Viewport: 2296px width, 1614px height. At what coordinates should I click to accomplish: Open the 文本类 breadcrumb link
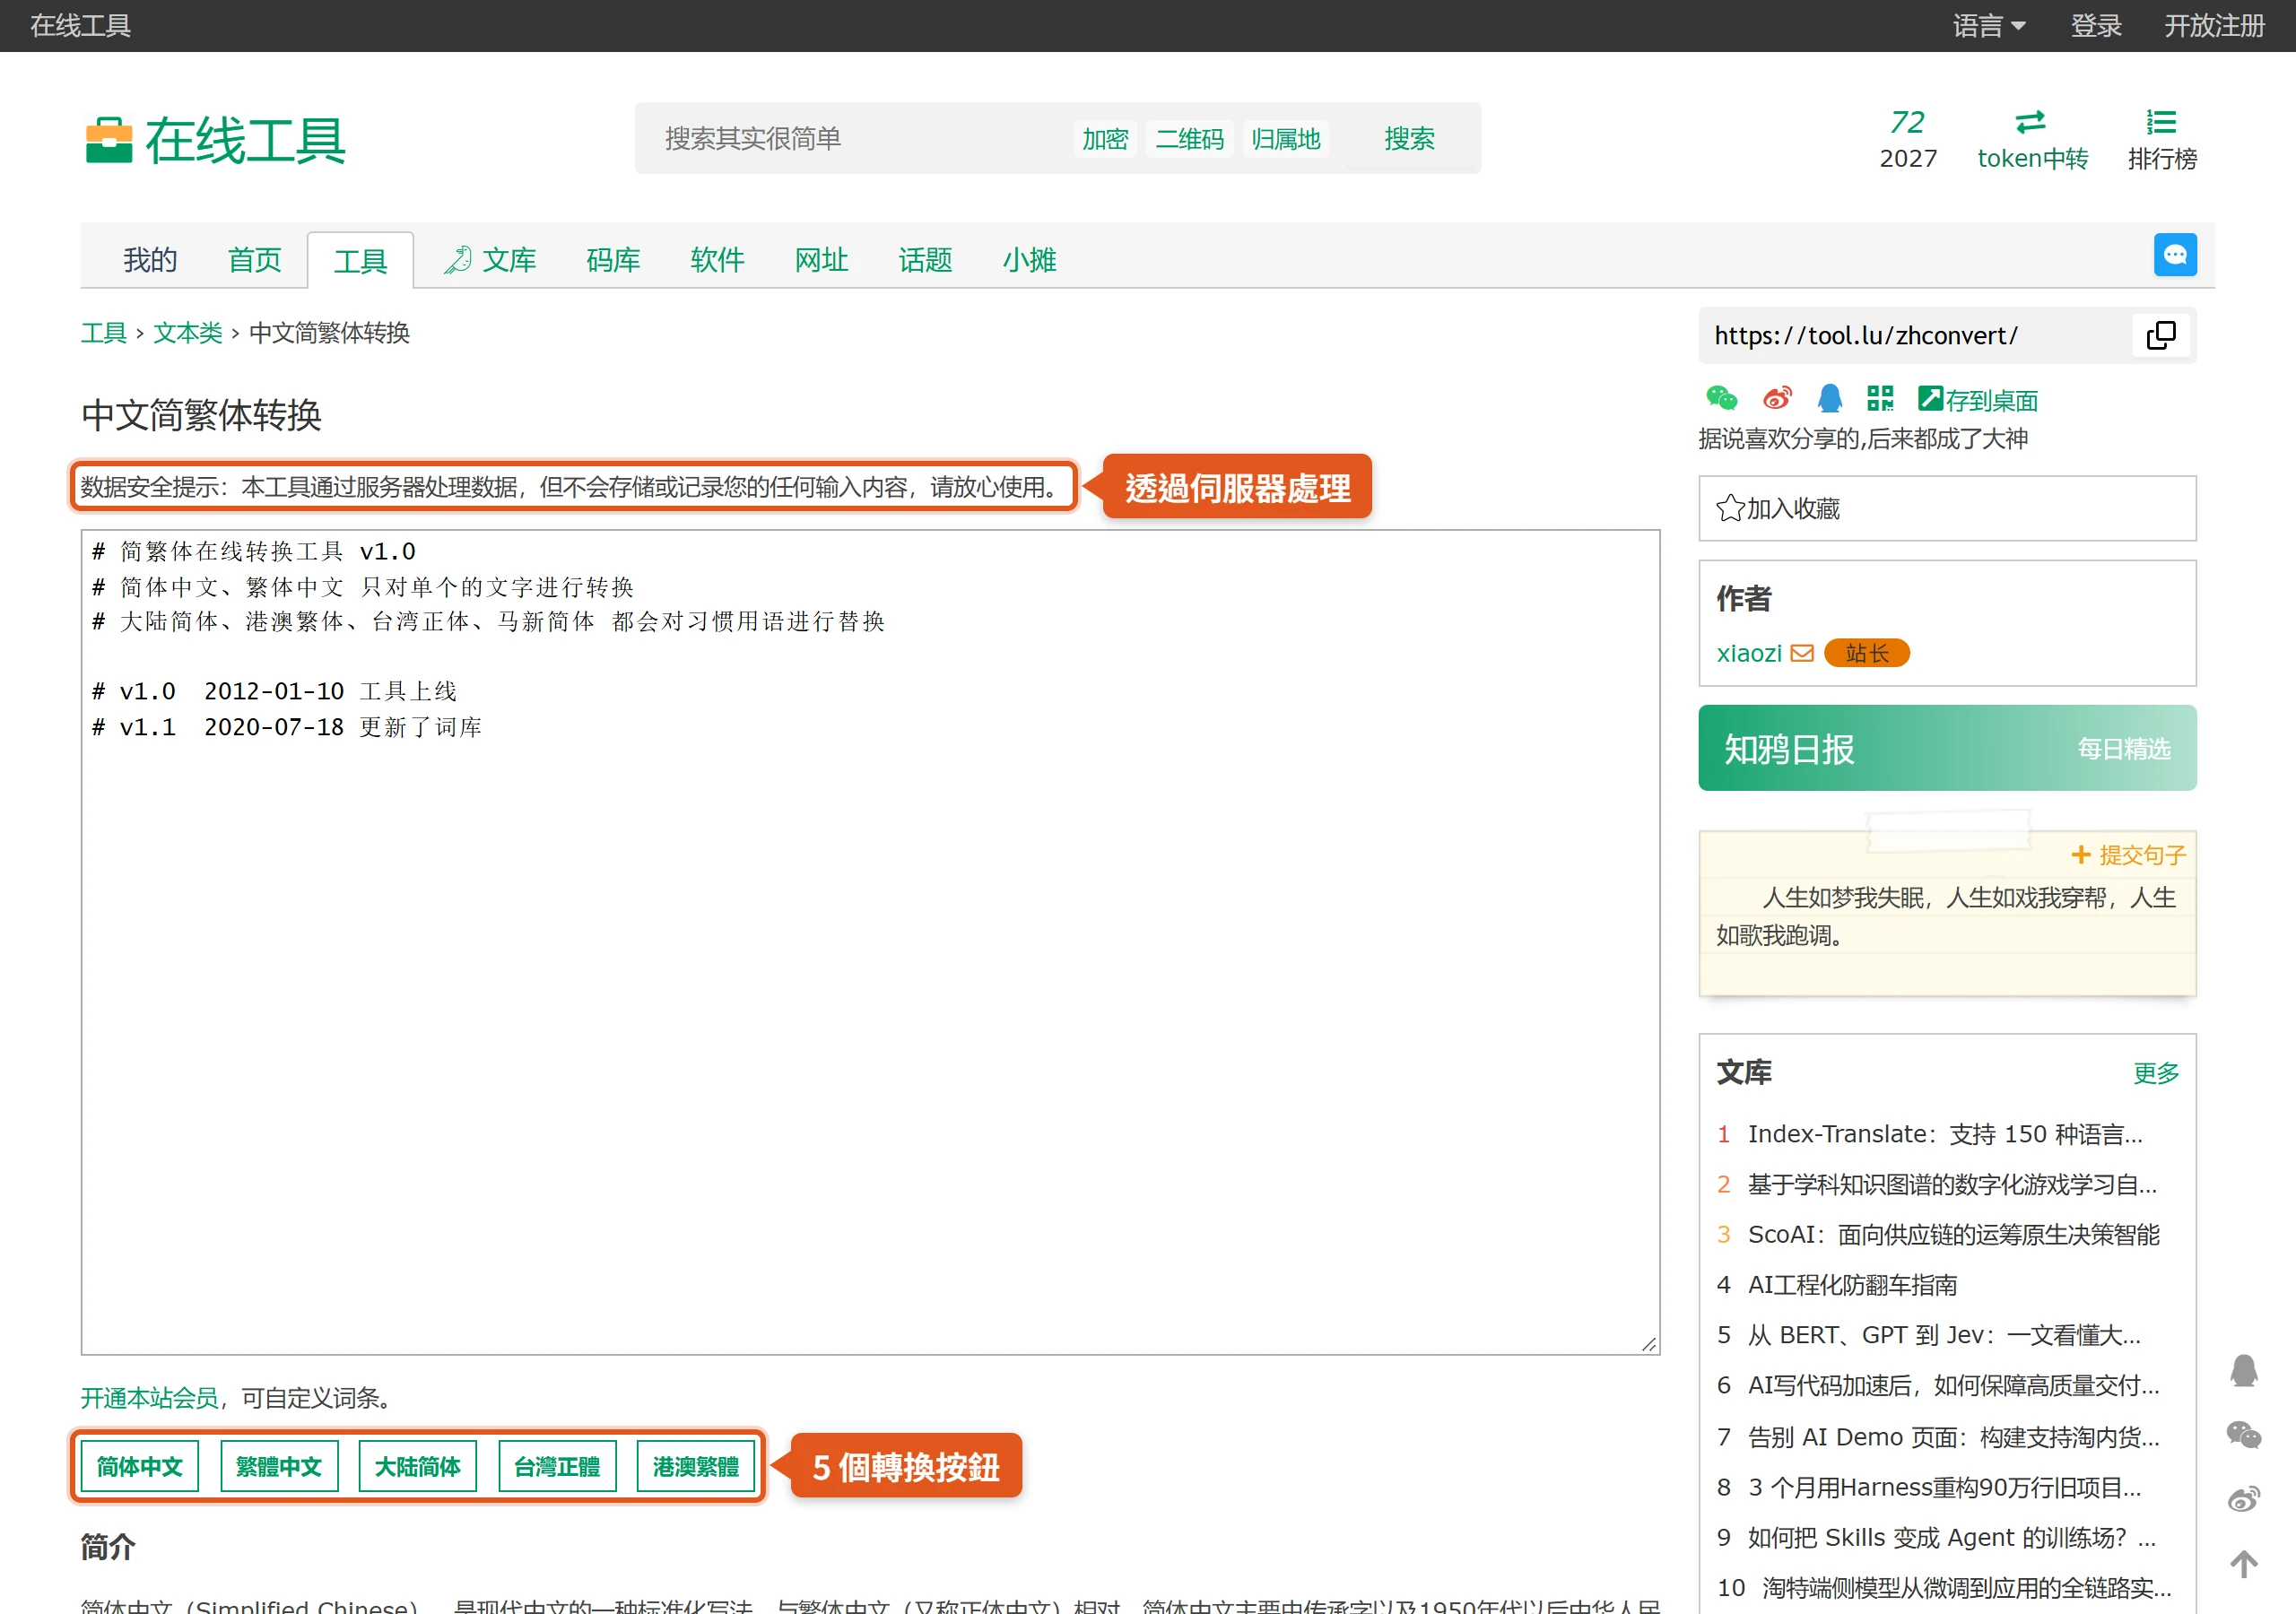tap(187, 333)
